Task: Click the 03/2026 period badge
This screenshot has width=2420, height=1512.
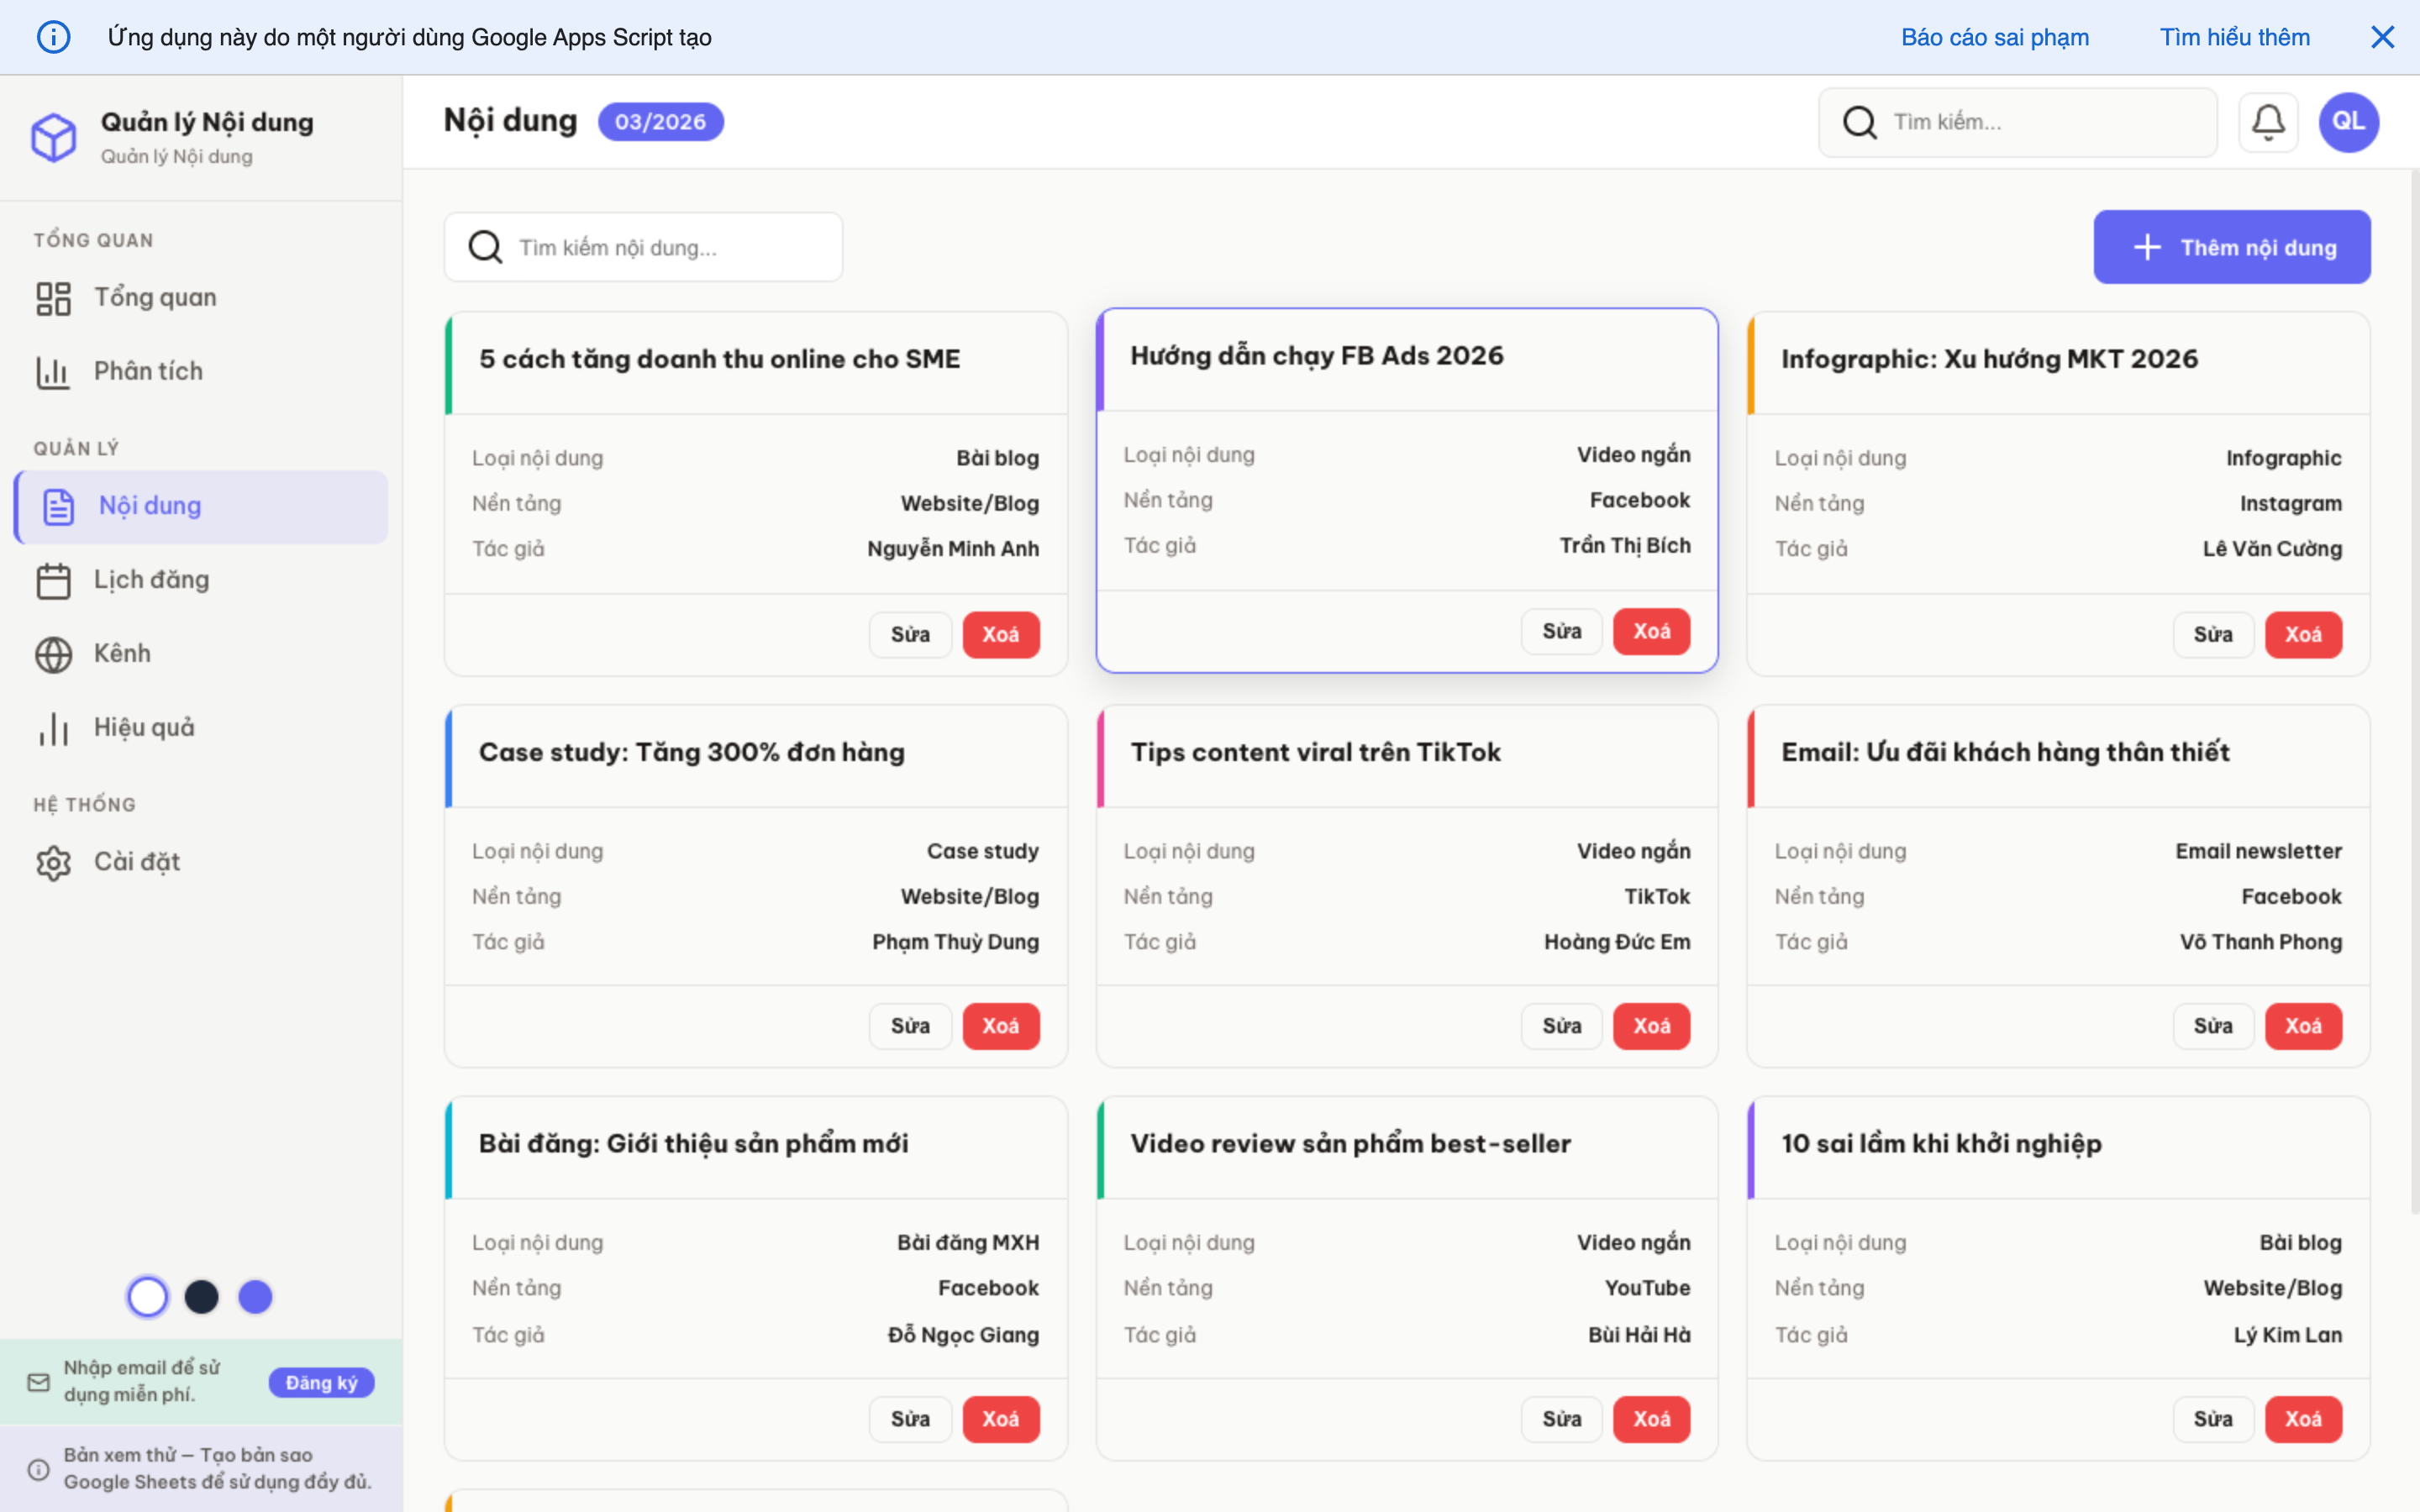Action: pyautogui.click(x=660, y=121)
